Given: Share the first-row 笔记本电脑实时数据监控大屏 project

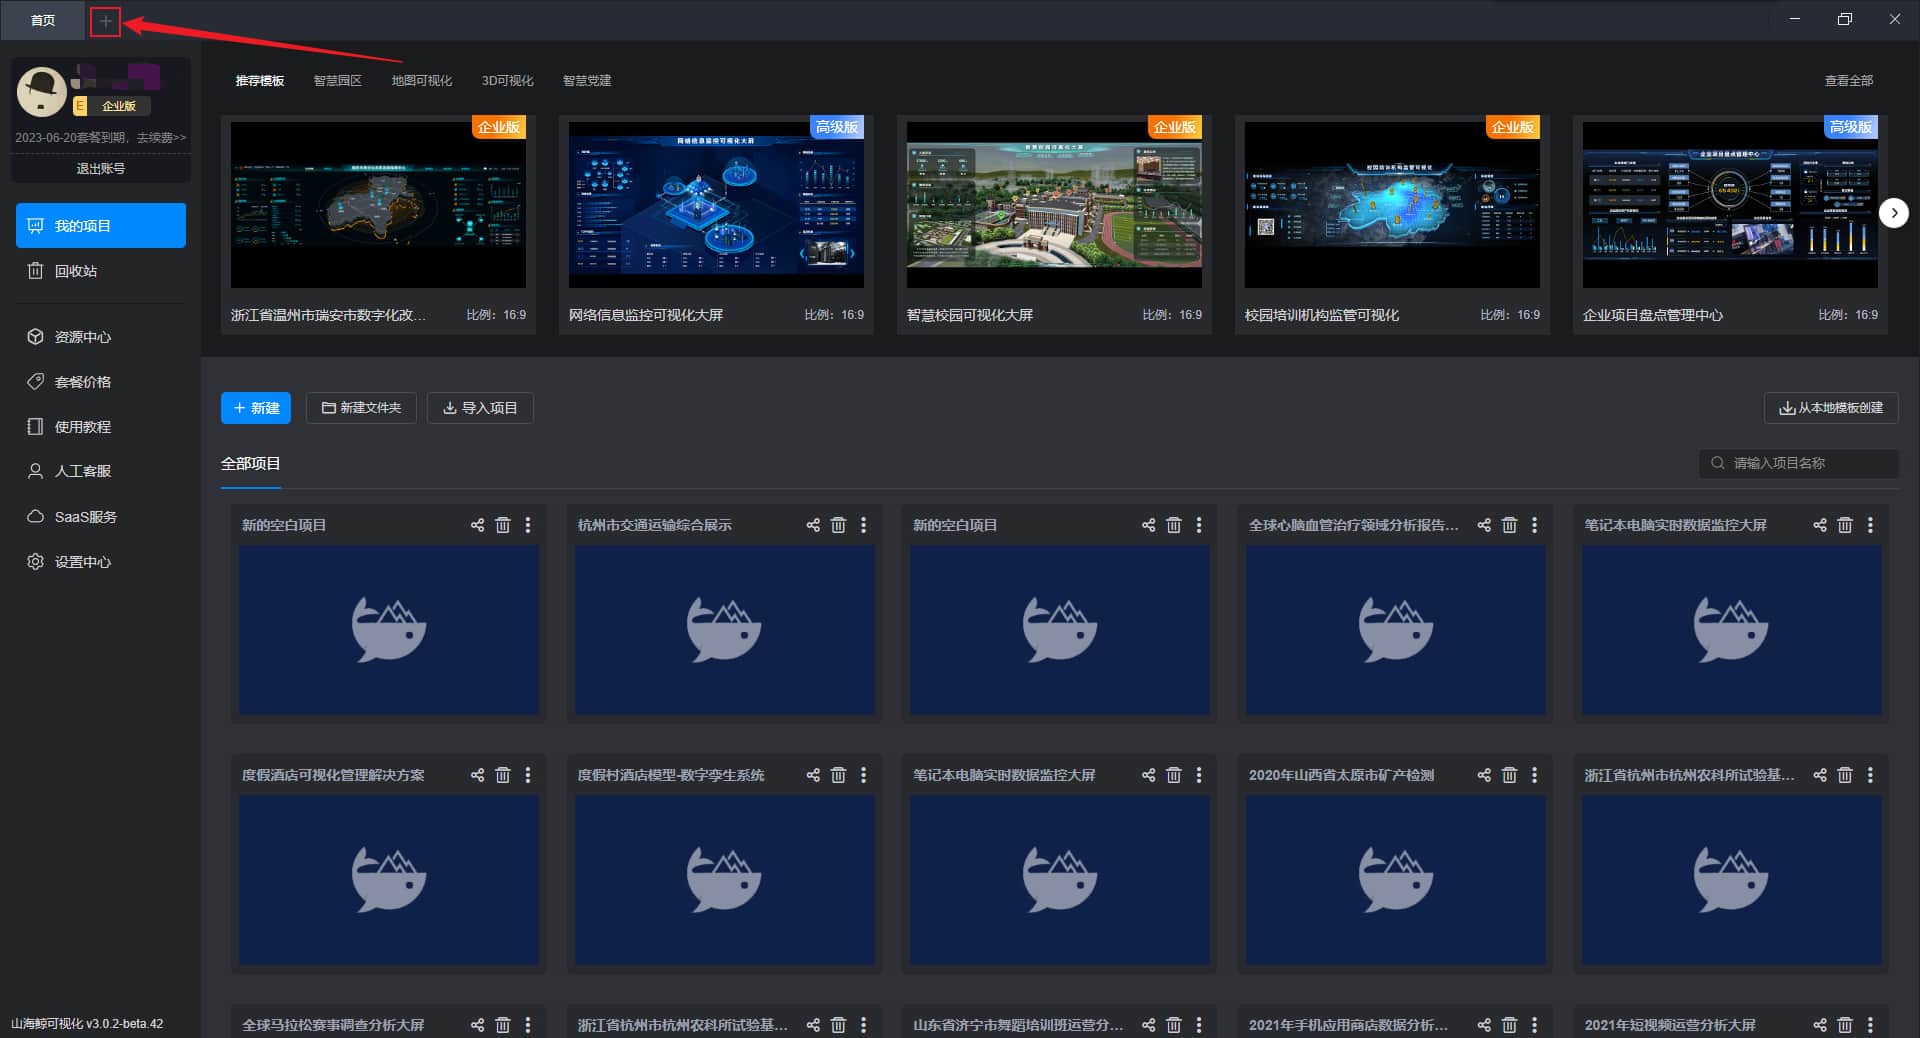Looking at the screenshot, I should point(1820,525).
